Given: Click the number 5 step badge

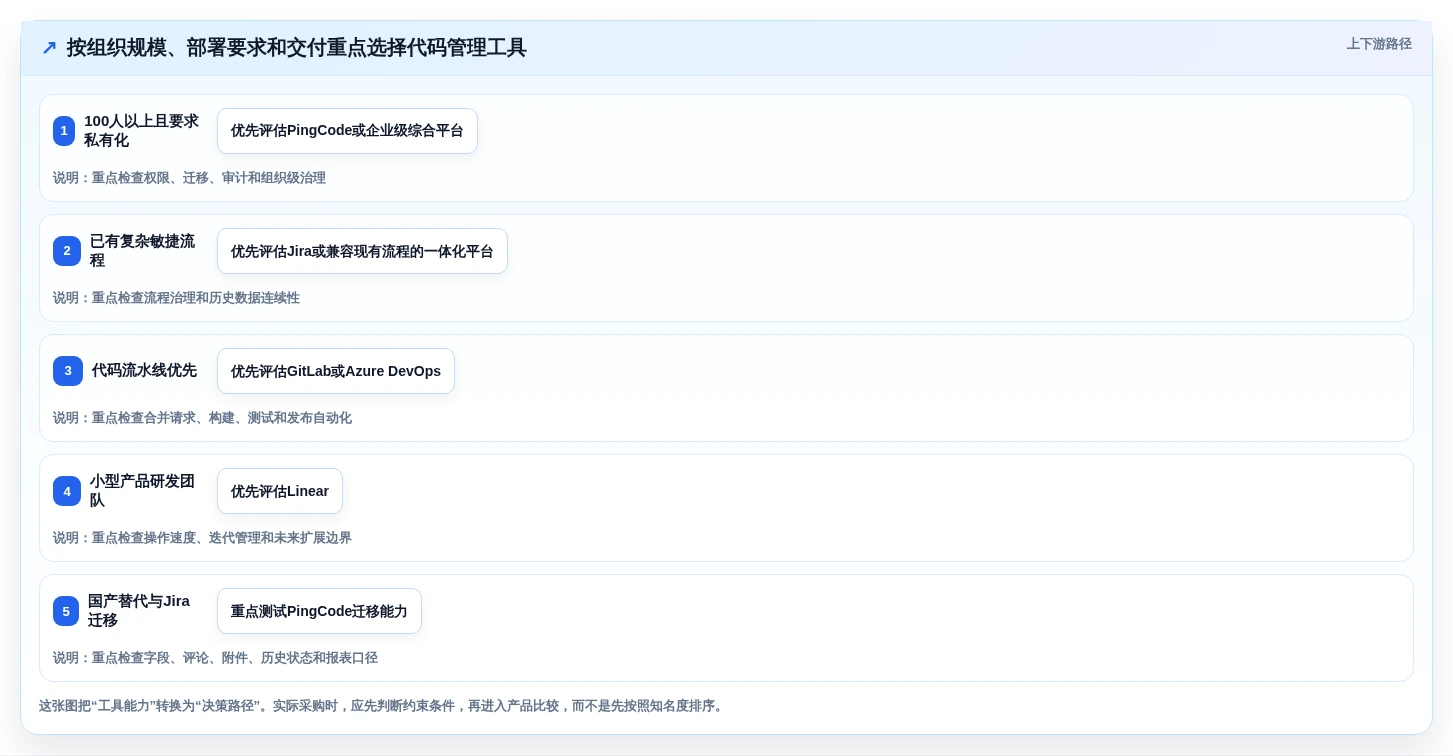Looking at the screenshot, I should [66, 611].
